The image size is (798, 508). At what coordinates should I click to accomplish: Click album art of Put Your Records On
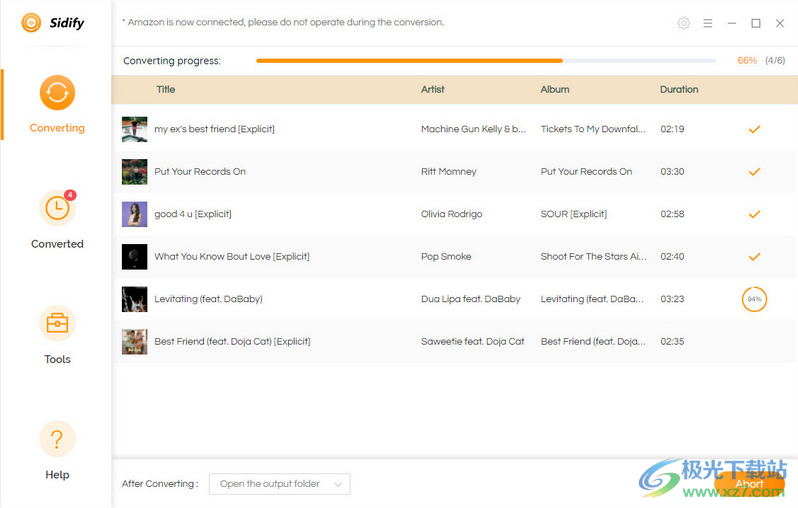(134, 172)
